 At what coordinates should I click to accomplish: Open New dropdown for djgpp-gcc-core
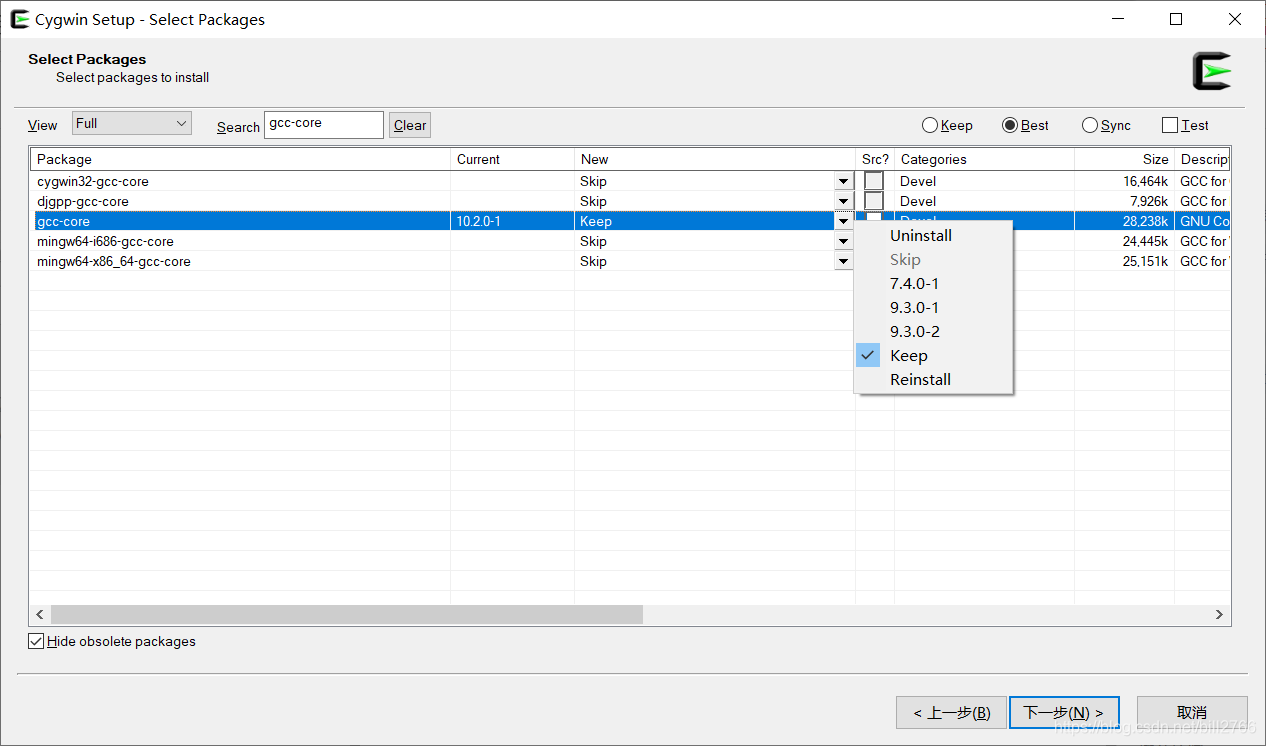(x=844, y=201)
